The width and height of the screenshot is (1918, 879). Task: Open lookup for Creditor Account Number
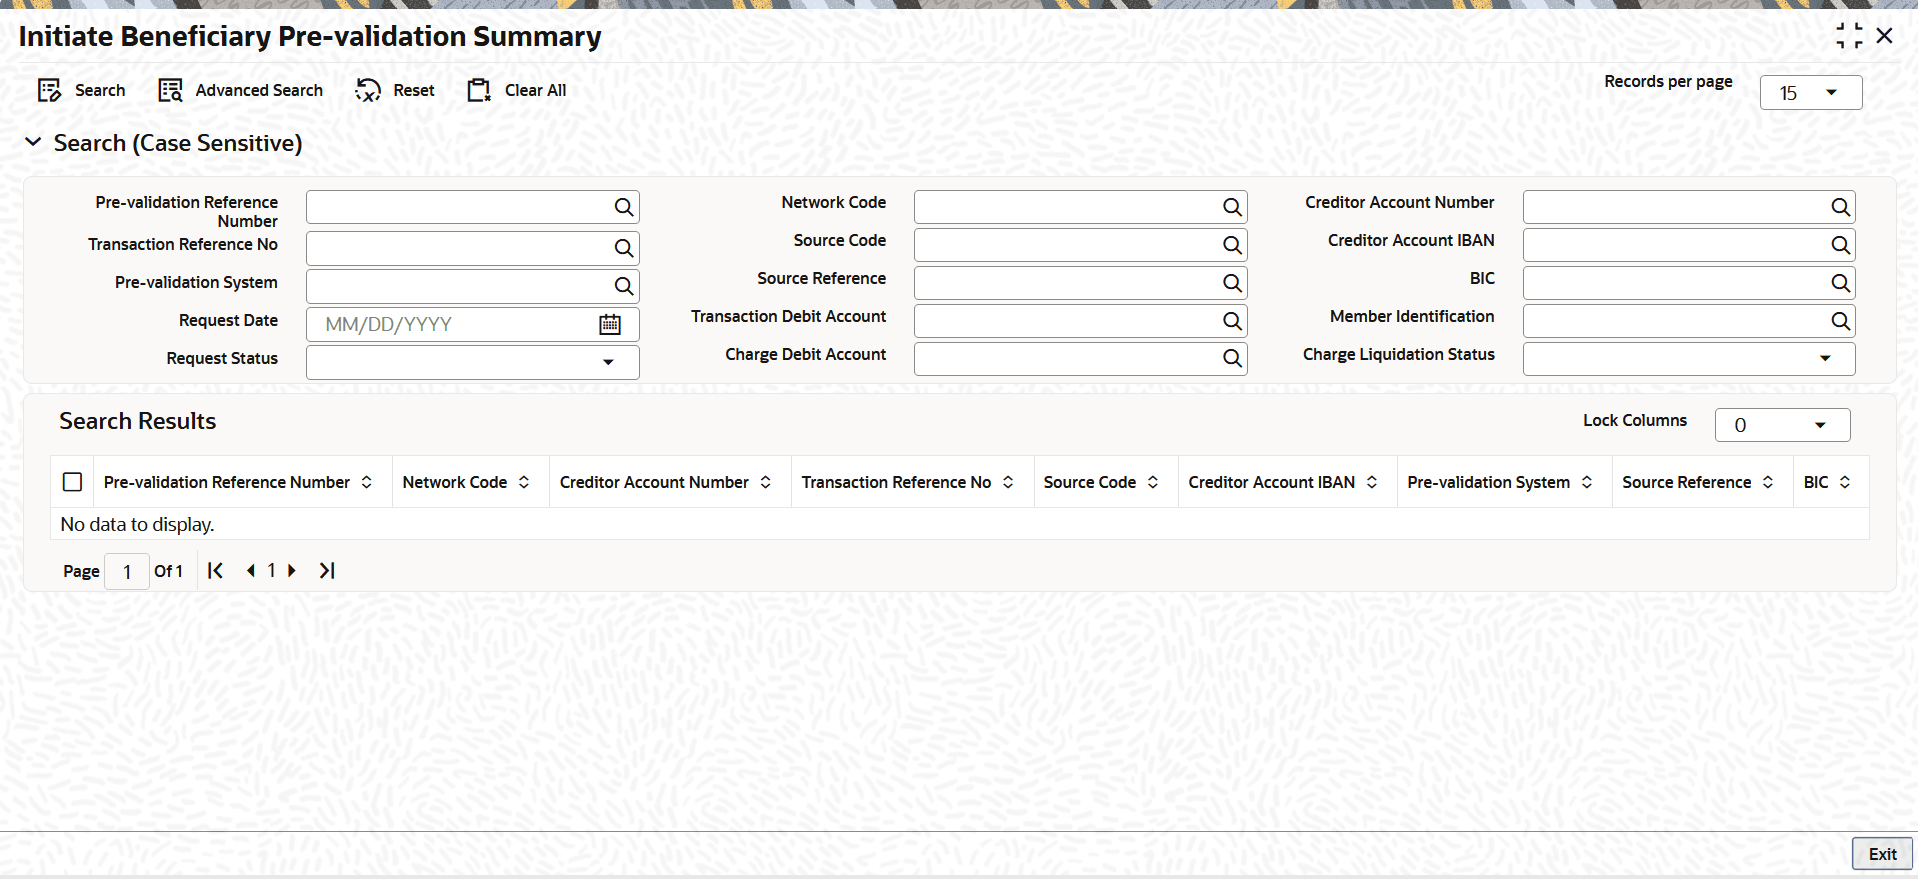1840,207
